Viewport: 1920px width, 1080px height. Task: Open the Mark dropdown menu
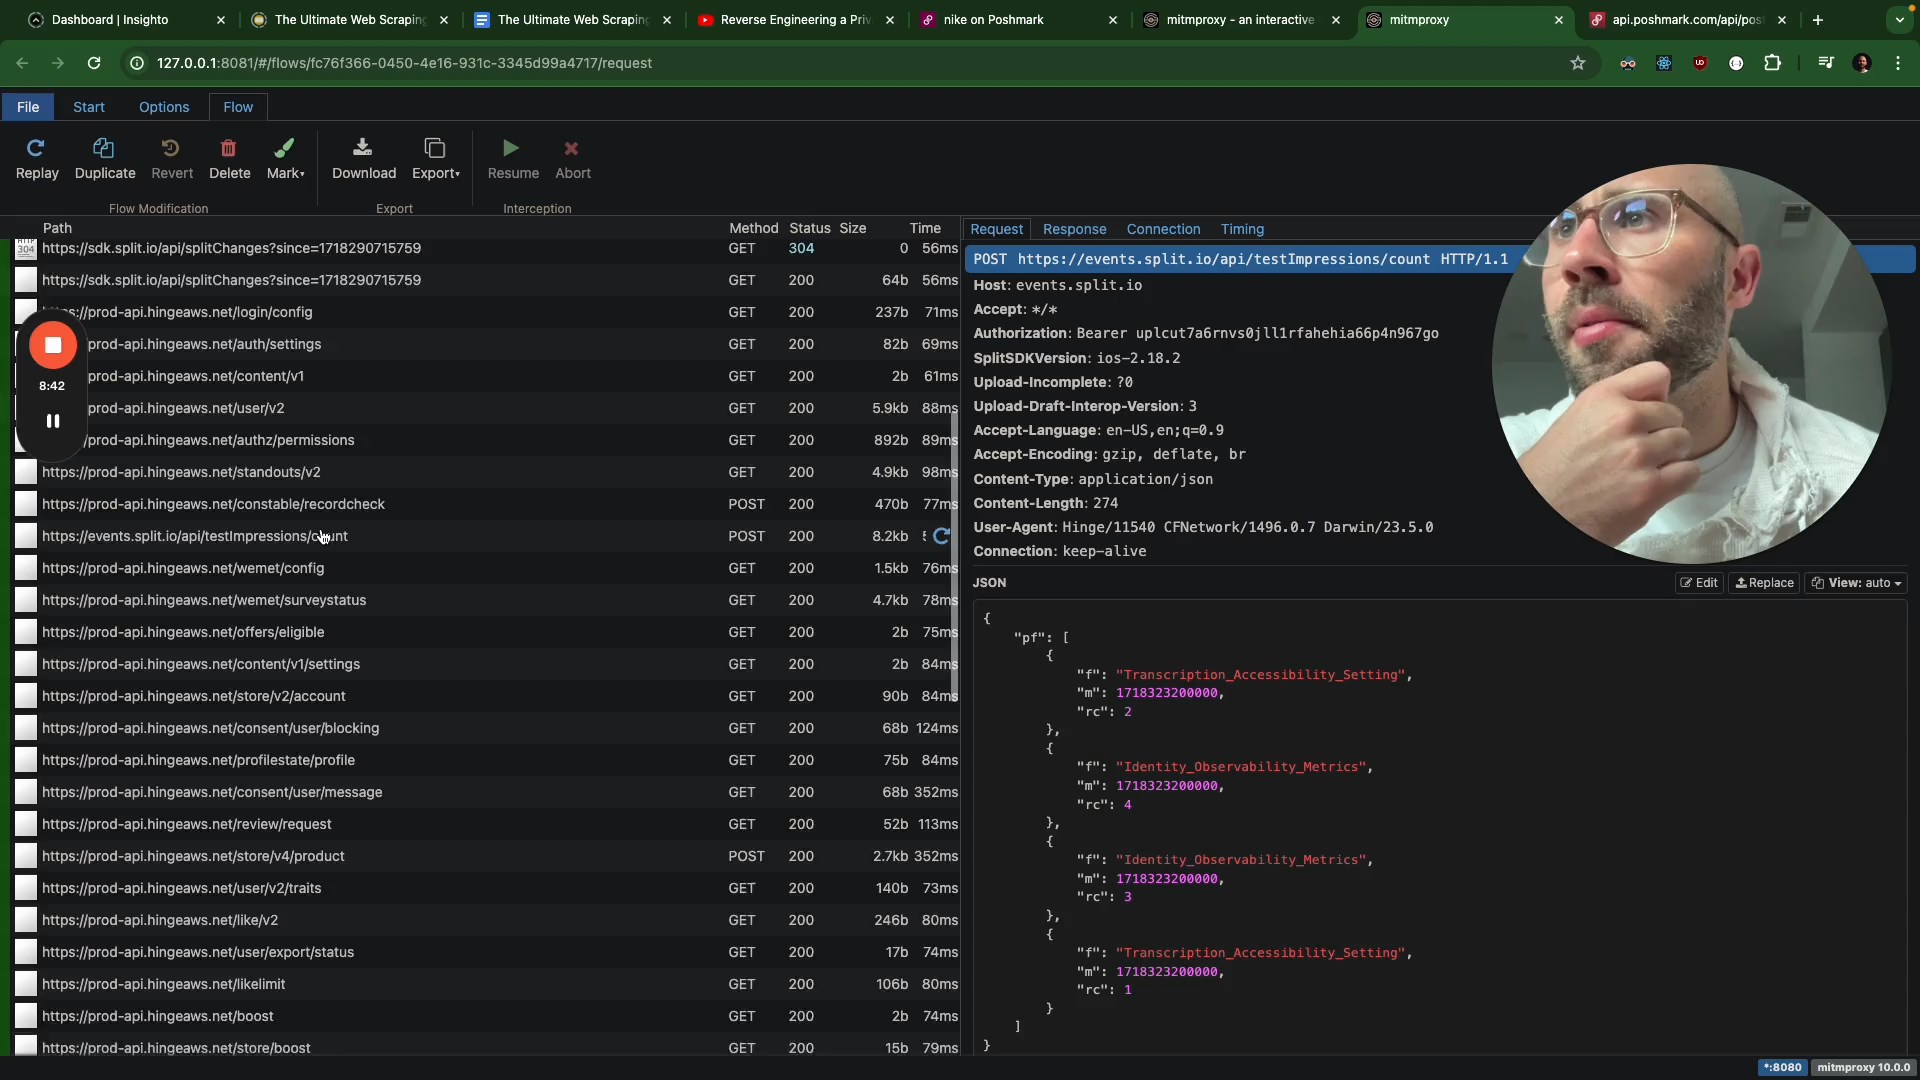[x=285, y=158]
